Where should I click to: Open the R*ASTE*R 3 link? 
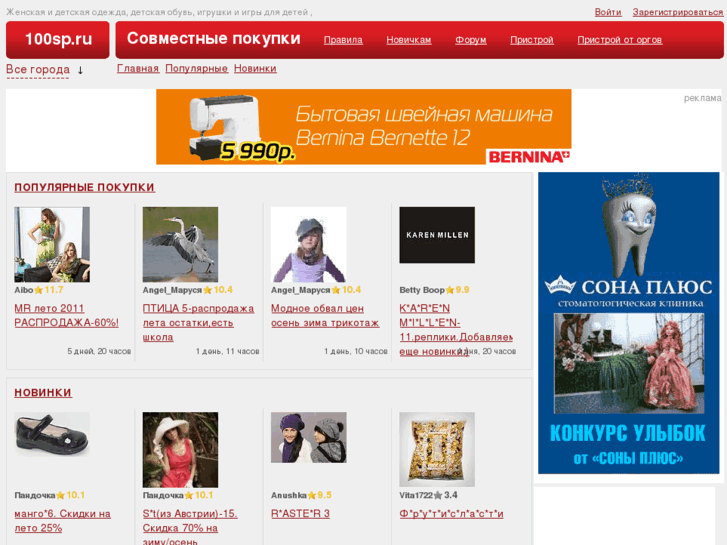coord(300,514)
